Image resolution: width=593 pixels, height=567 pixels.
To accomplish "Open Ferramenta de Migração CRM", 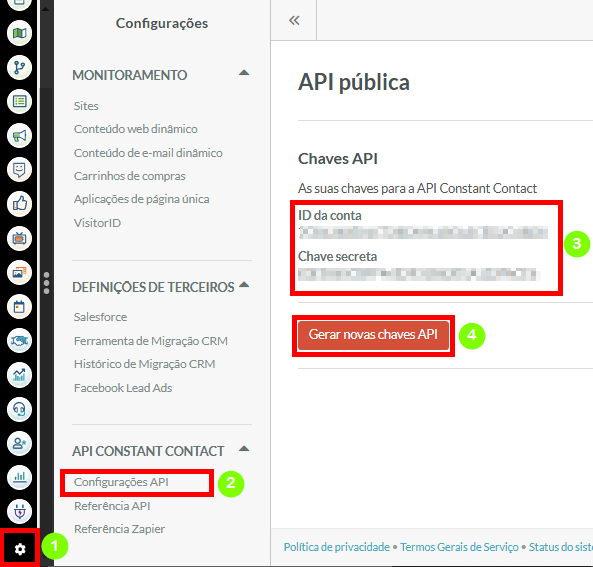I will pyautogui.click(x=151, y=341).
